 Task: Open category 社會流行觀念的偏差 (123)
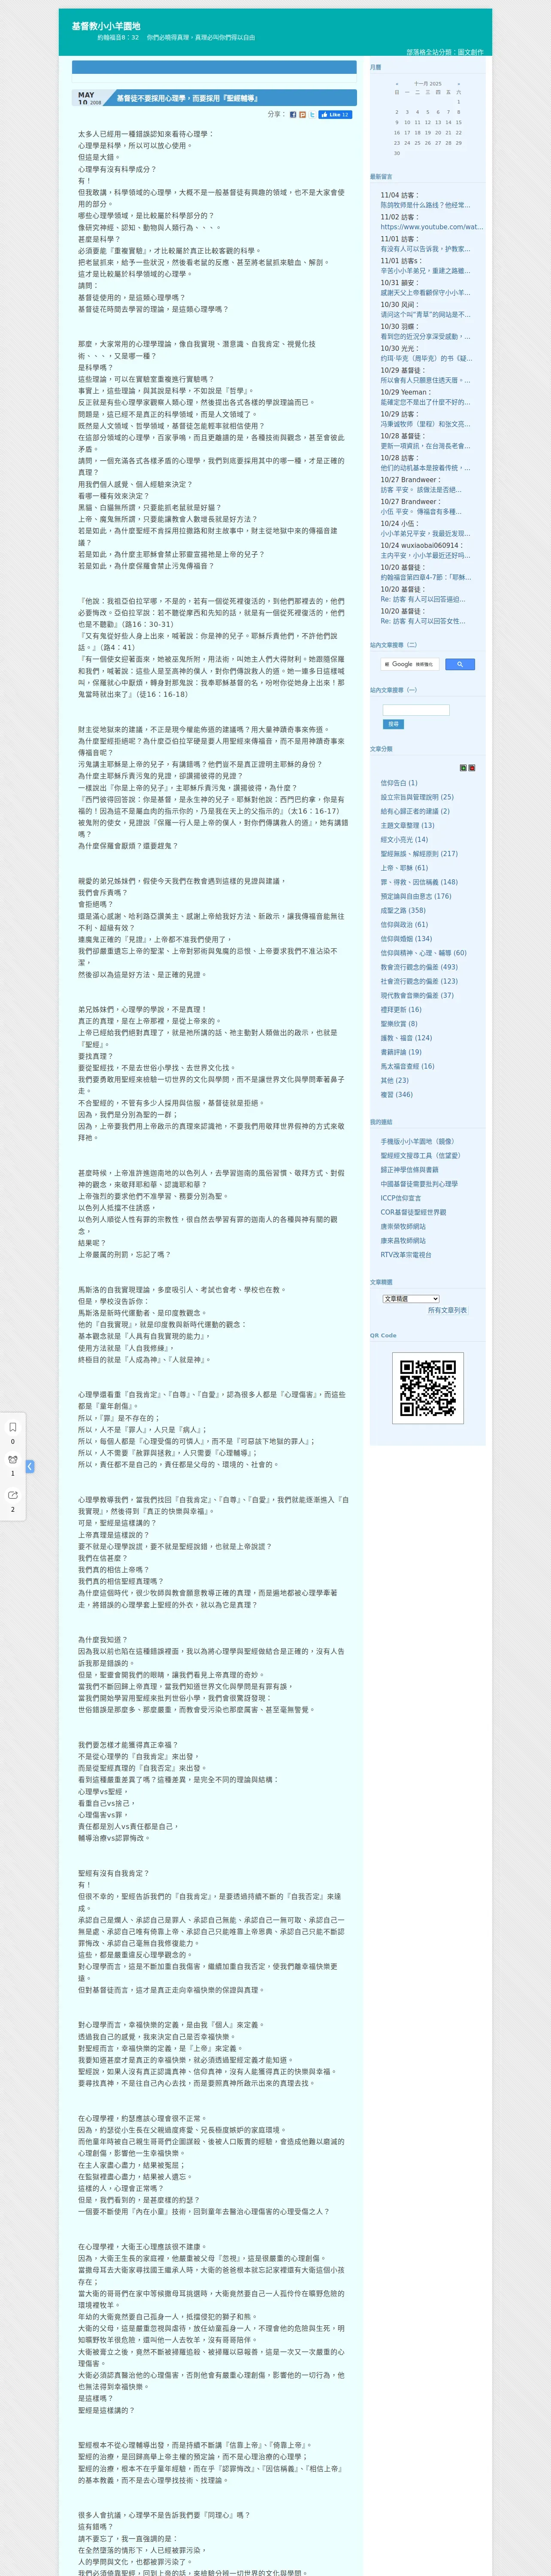(x=419, y=981)
